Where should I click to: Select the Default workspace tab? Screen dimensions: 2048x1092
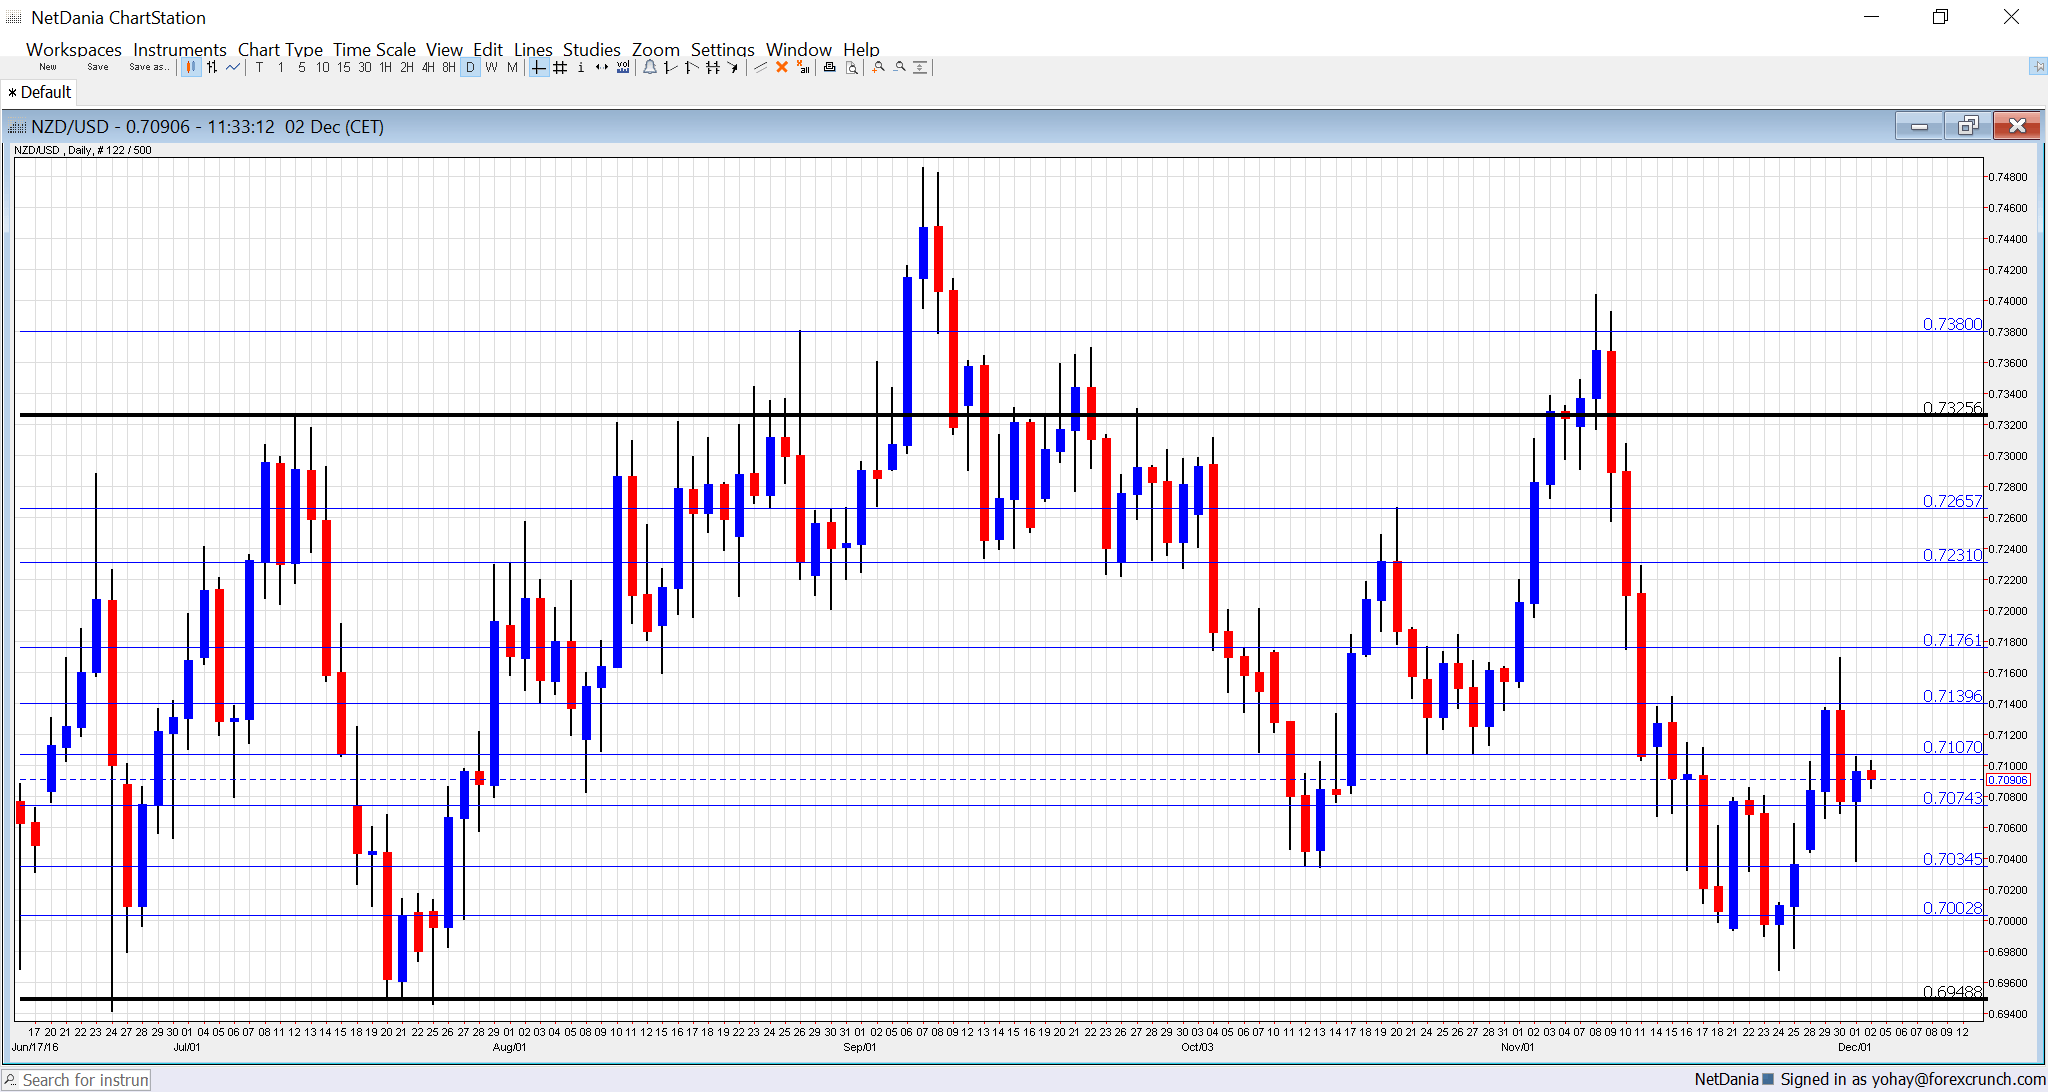tap(40, 91)
